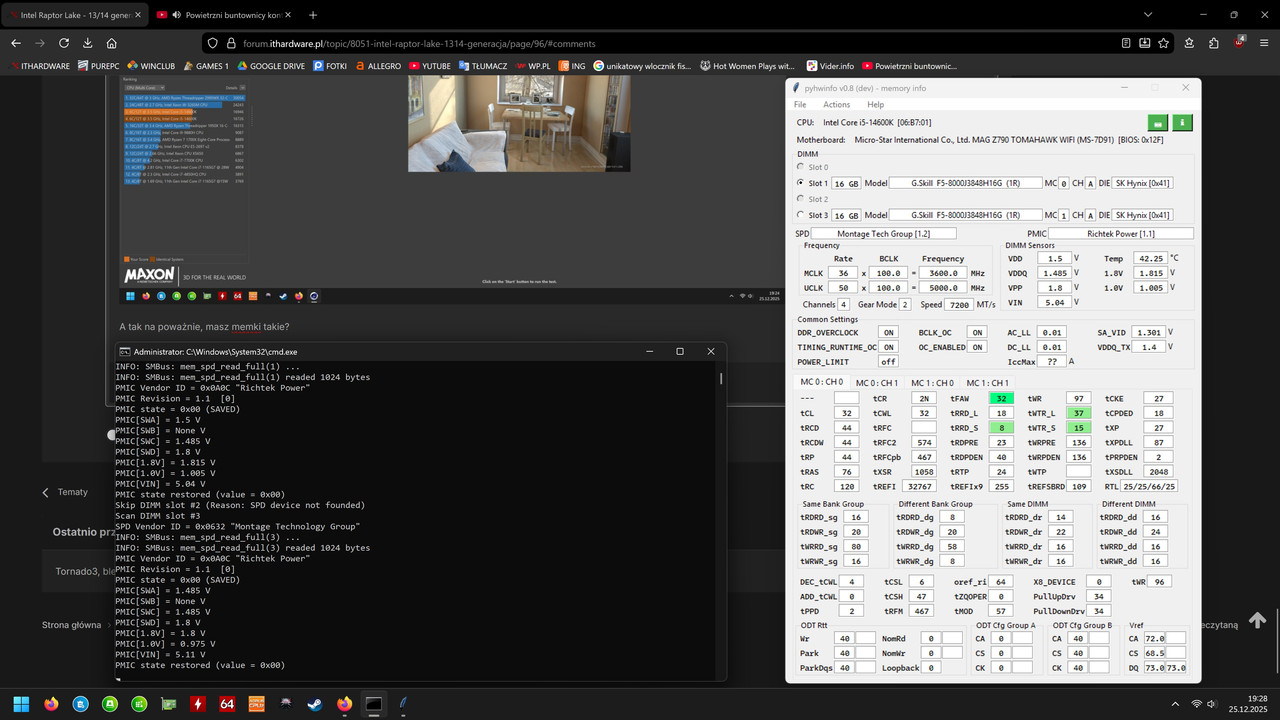The height and width of the screenshot is (720, 1280).
Task: Click the MCLK Rate value 36
Action: [844, 273]
